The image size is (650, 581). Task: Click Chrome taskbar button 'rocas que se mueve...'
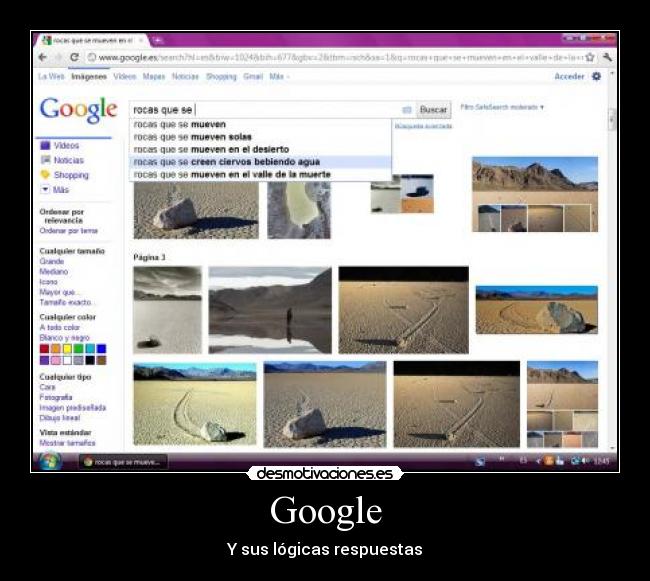(123, 462)
